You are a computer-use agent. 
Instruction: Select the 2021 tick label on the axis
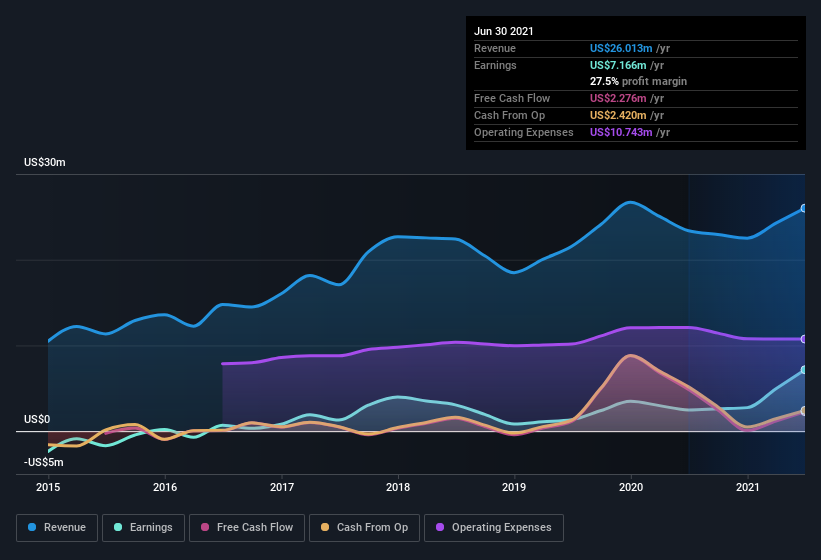[748, 487]
